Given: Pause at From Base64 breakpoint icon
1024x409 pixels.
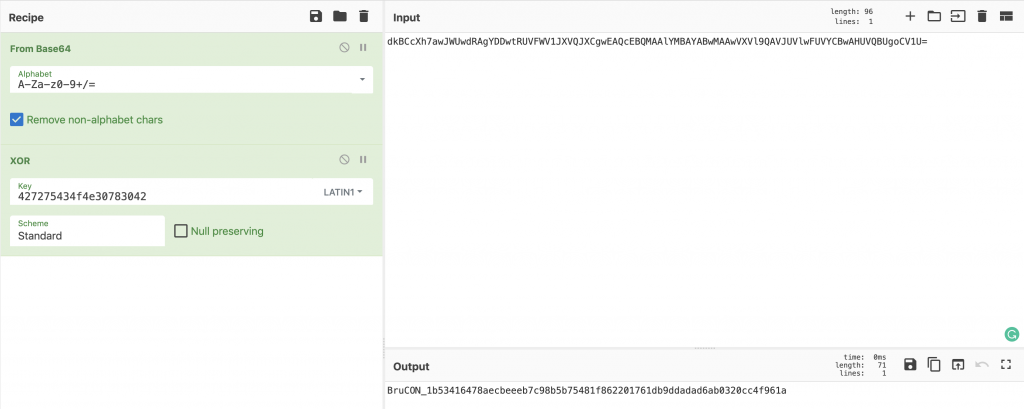Looking at the screenshot, I should click(363, 48).
